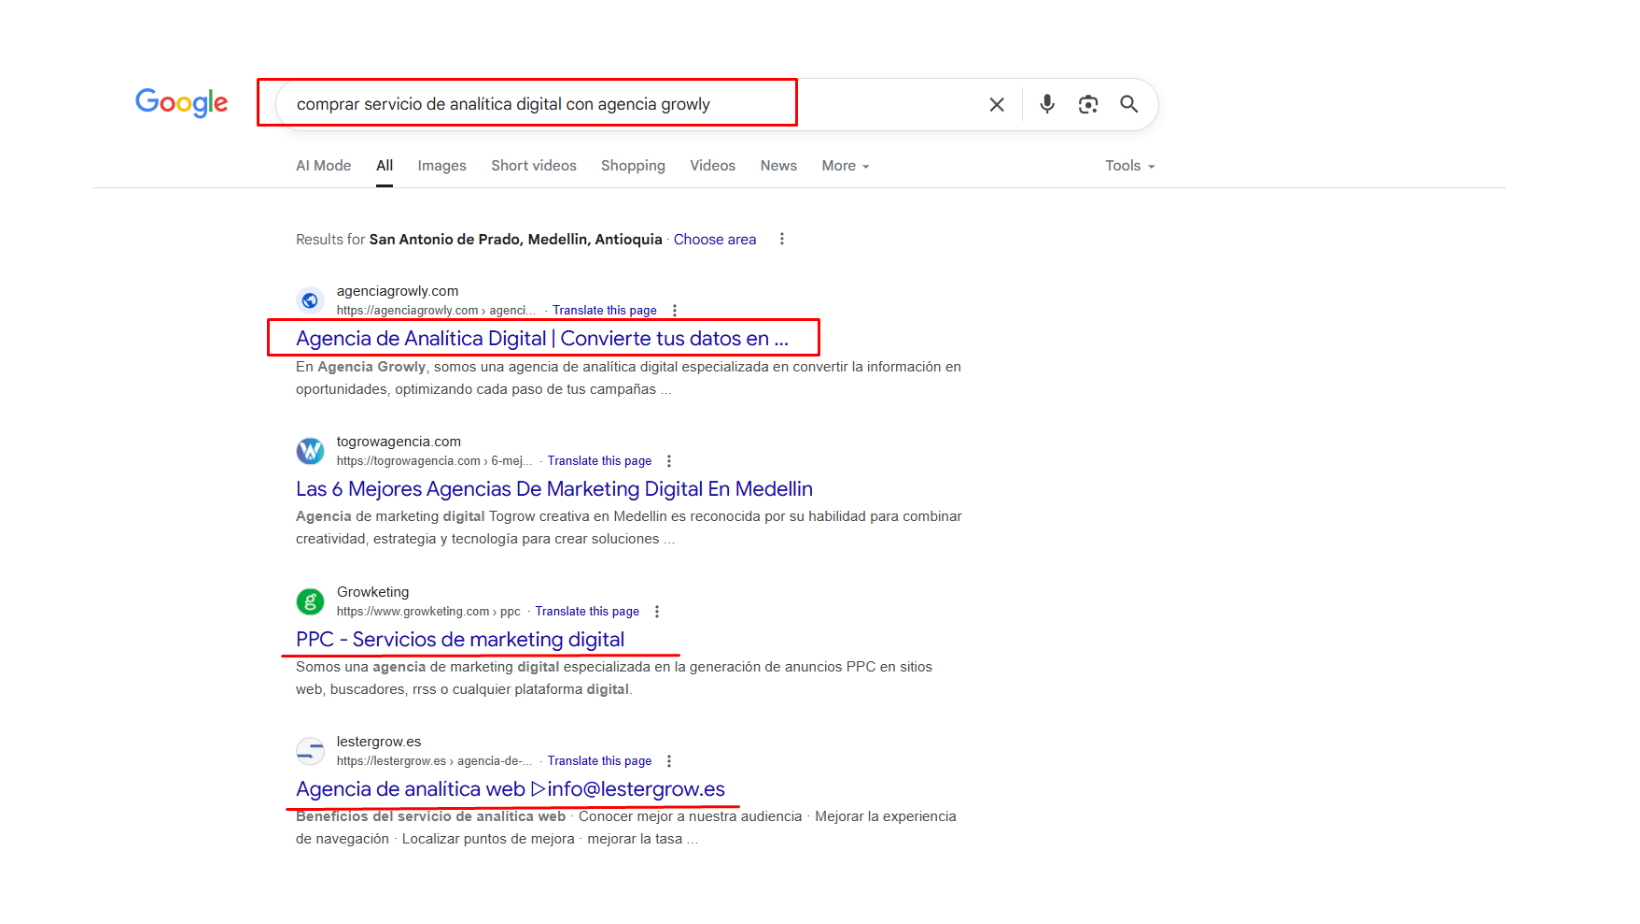Click San Antonio de Prado location text

pyautogui.click(x=515, y=239)
